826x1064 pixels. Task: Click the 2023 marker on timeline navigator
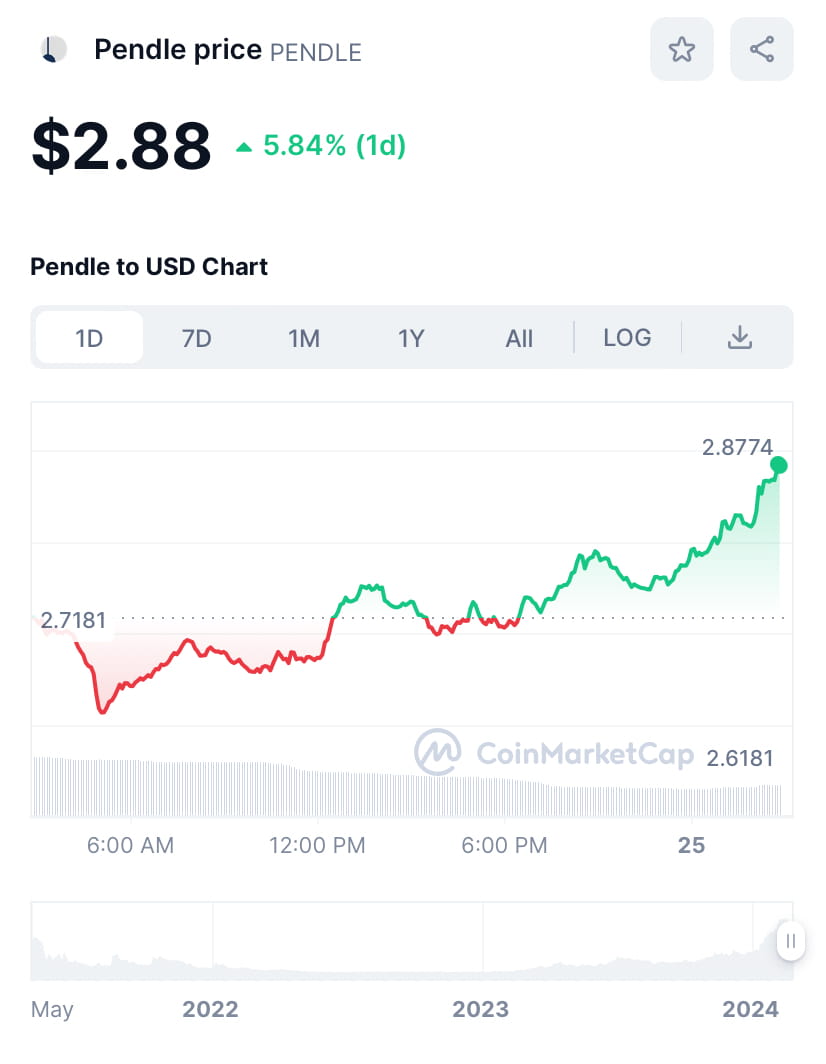tap(480, 1009)
